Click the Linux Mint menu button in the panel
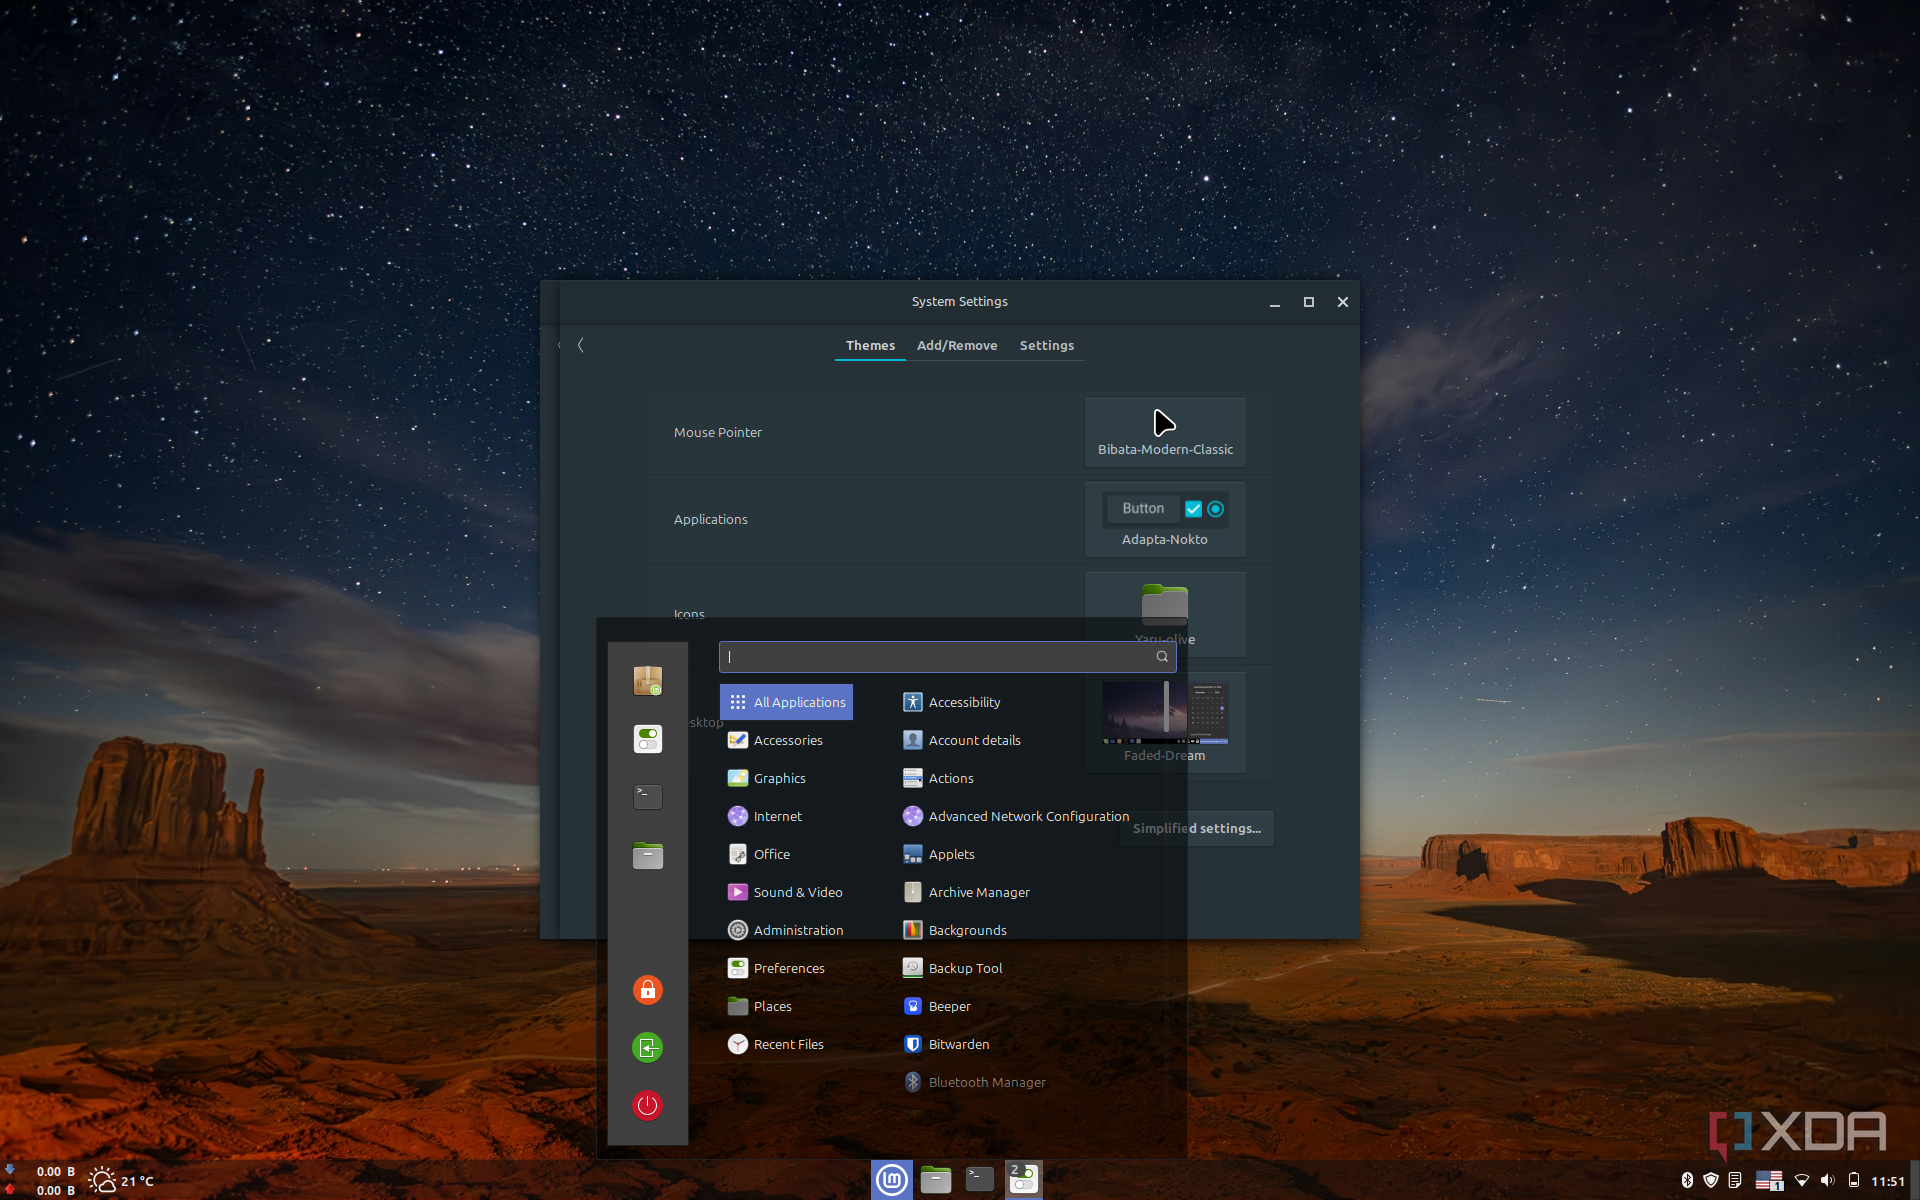The image size is (1920, 1200). tap(891, 1180)
